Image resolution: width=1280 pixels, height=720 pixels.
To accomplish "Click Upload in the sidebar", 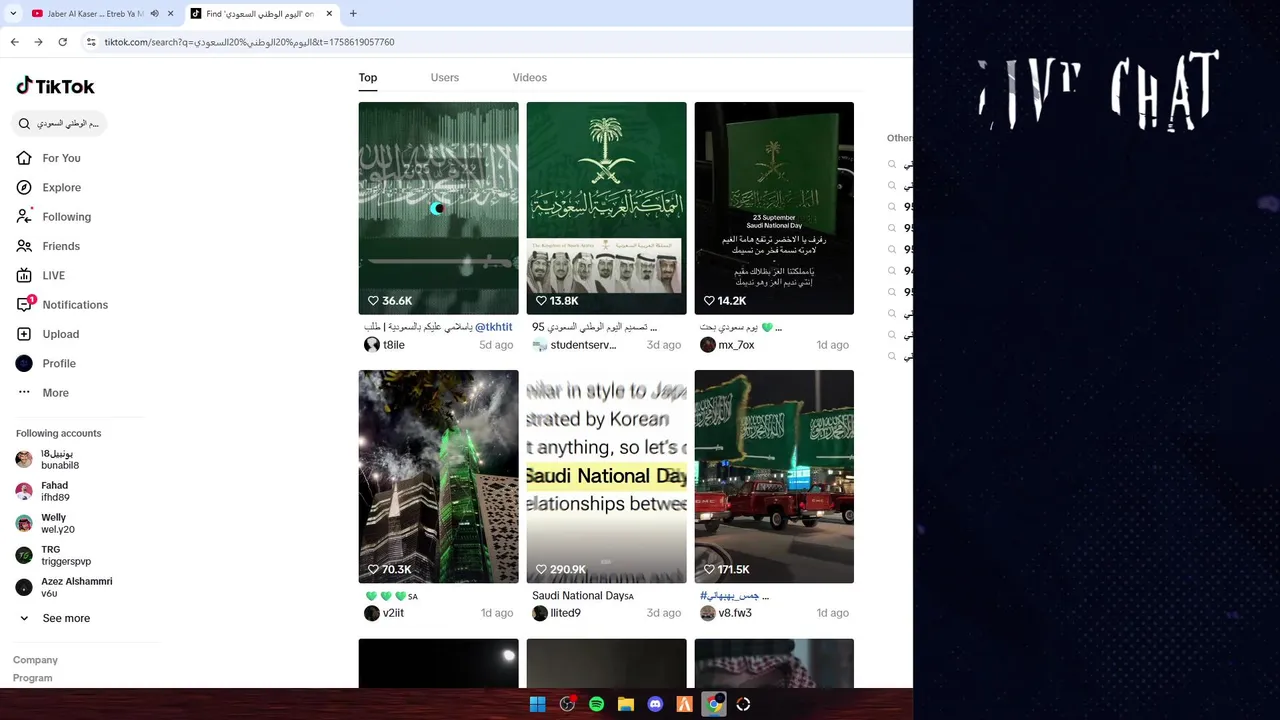I will [x=60, y=334].
